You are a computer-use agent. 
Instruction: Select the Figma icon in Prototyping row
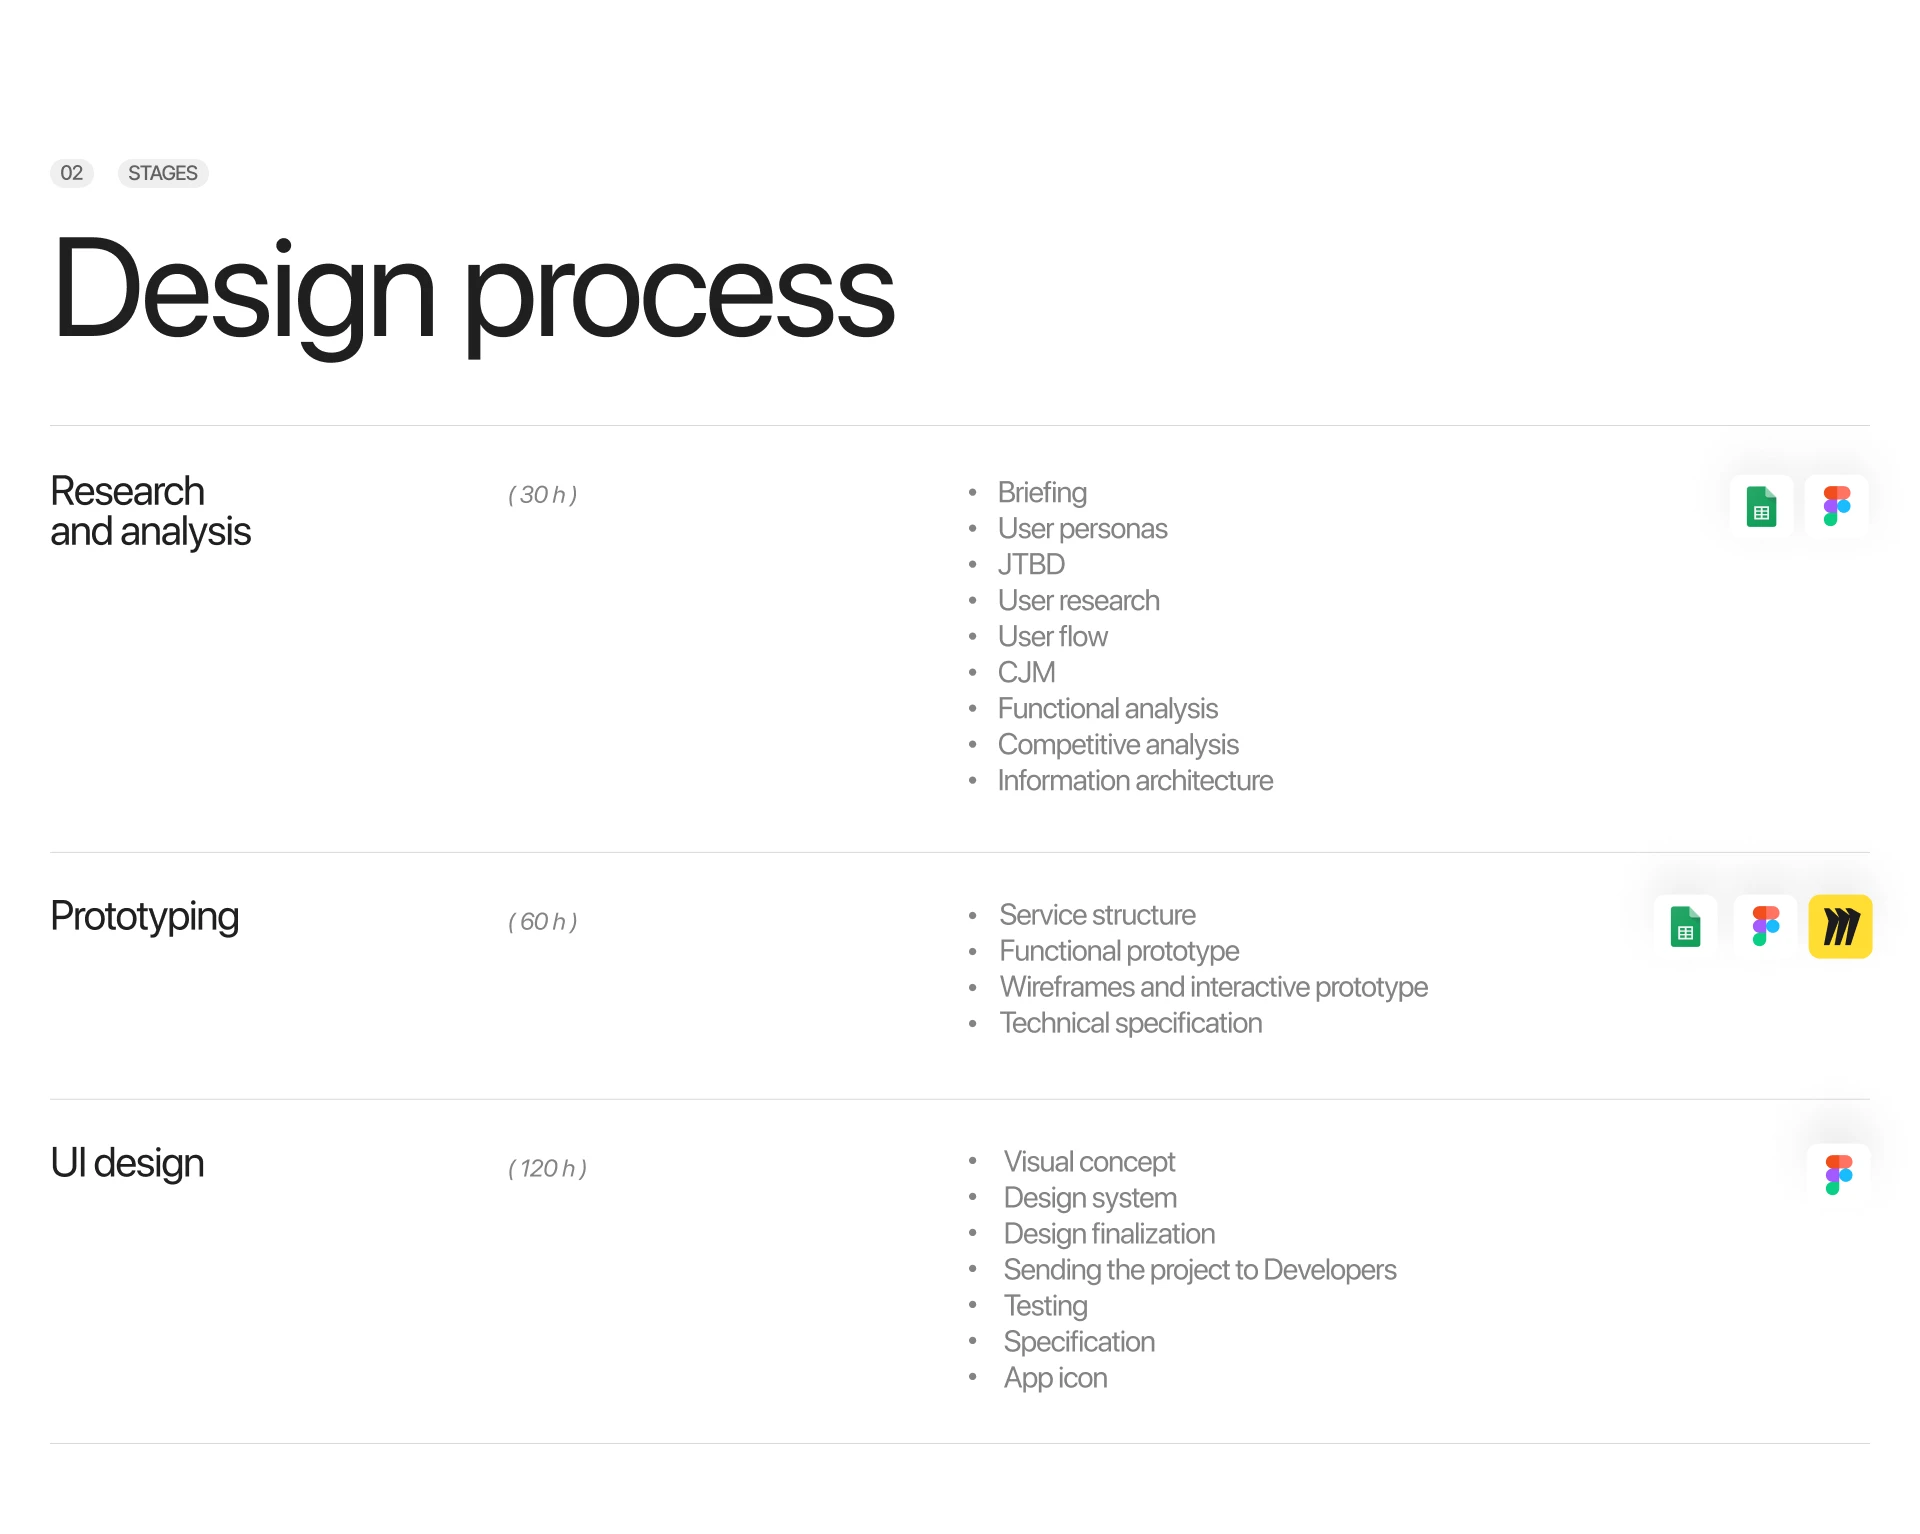click(x=1765, y=927)
